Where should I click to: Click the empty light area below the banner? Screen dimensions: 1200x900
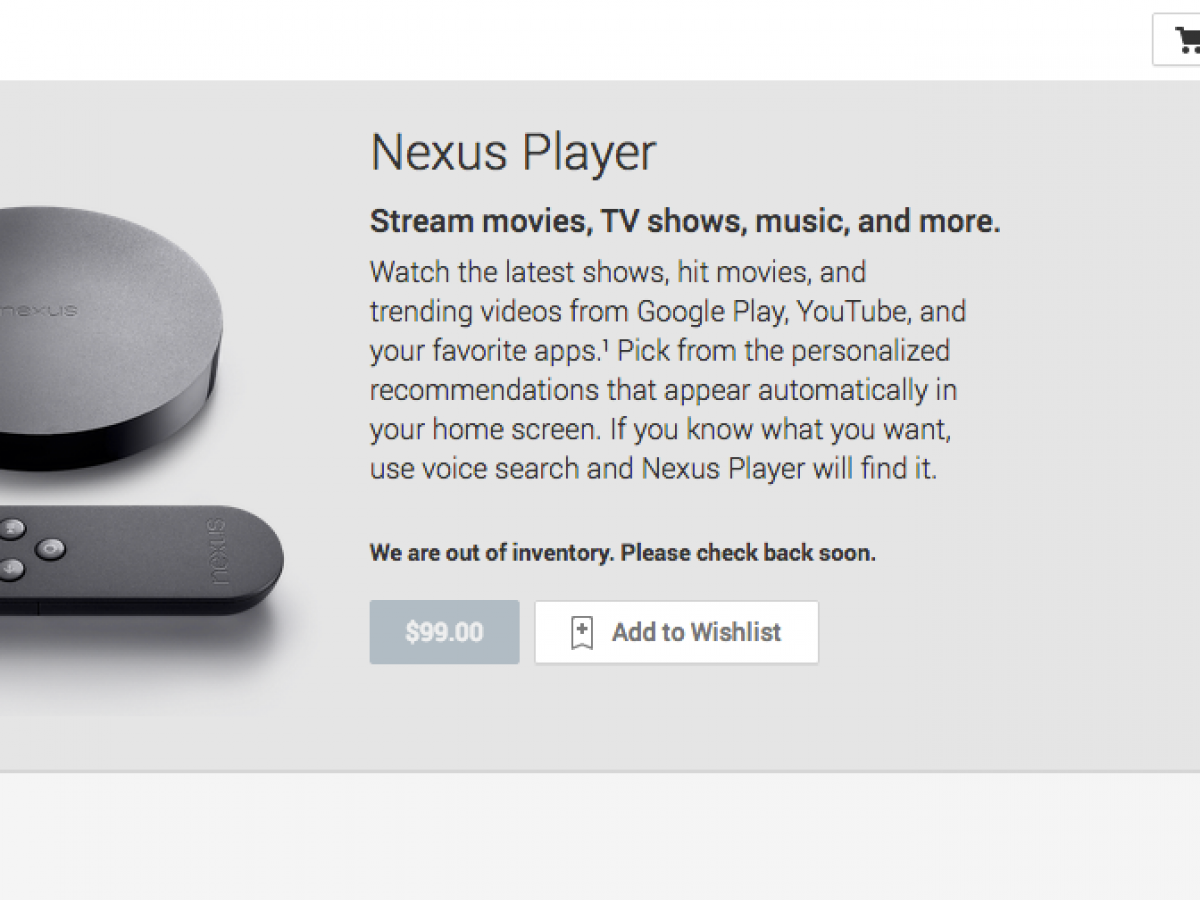click(x=600, y=836)
